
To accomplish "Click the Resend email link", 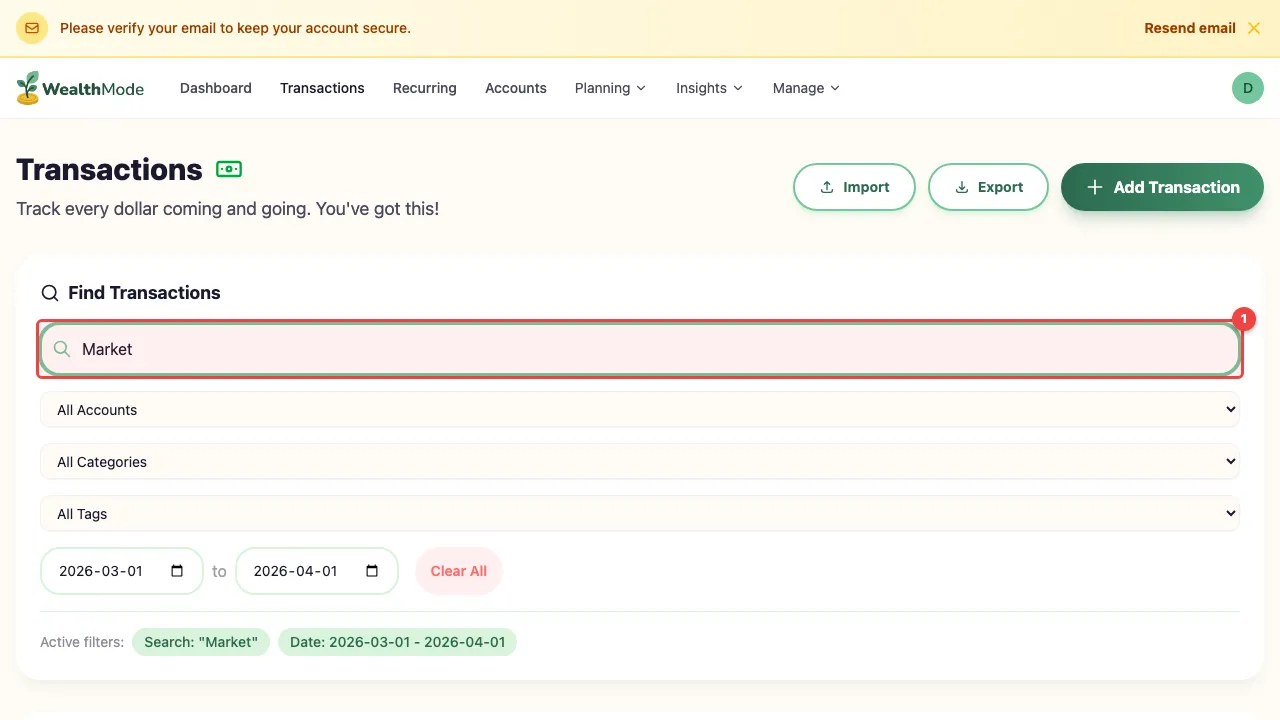I will click(x=1189, y=27).
